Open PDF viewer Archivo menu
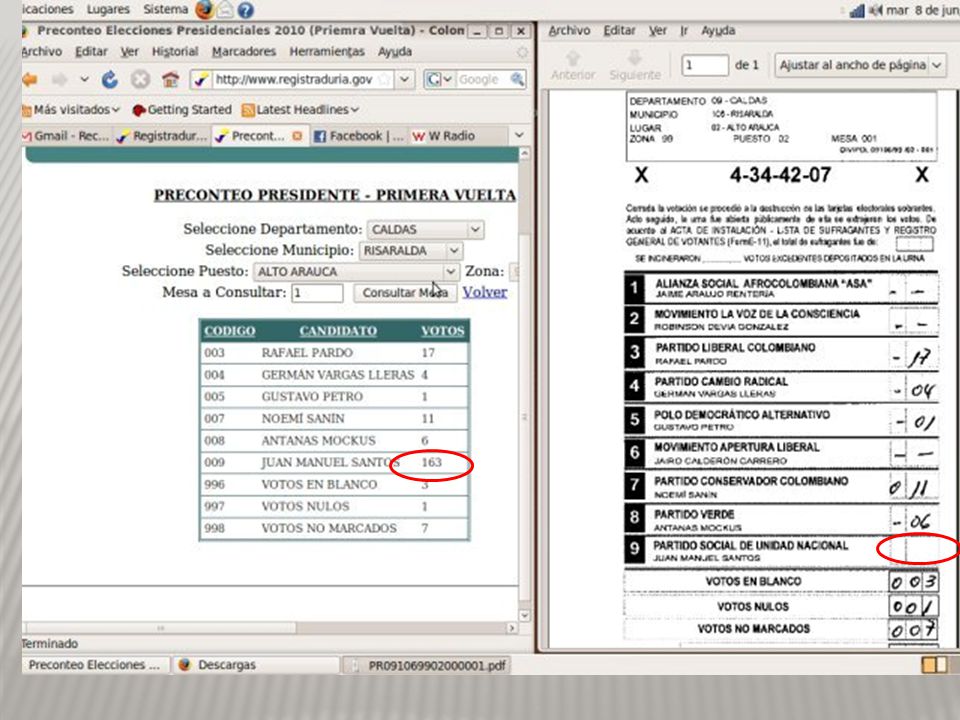 pos(569,31)
